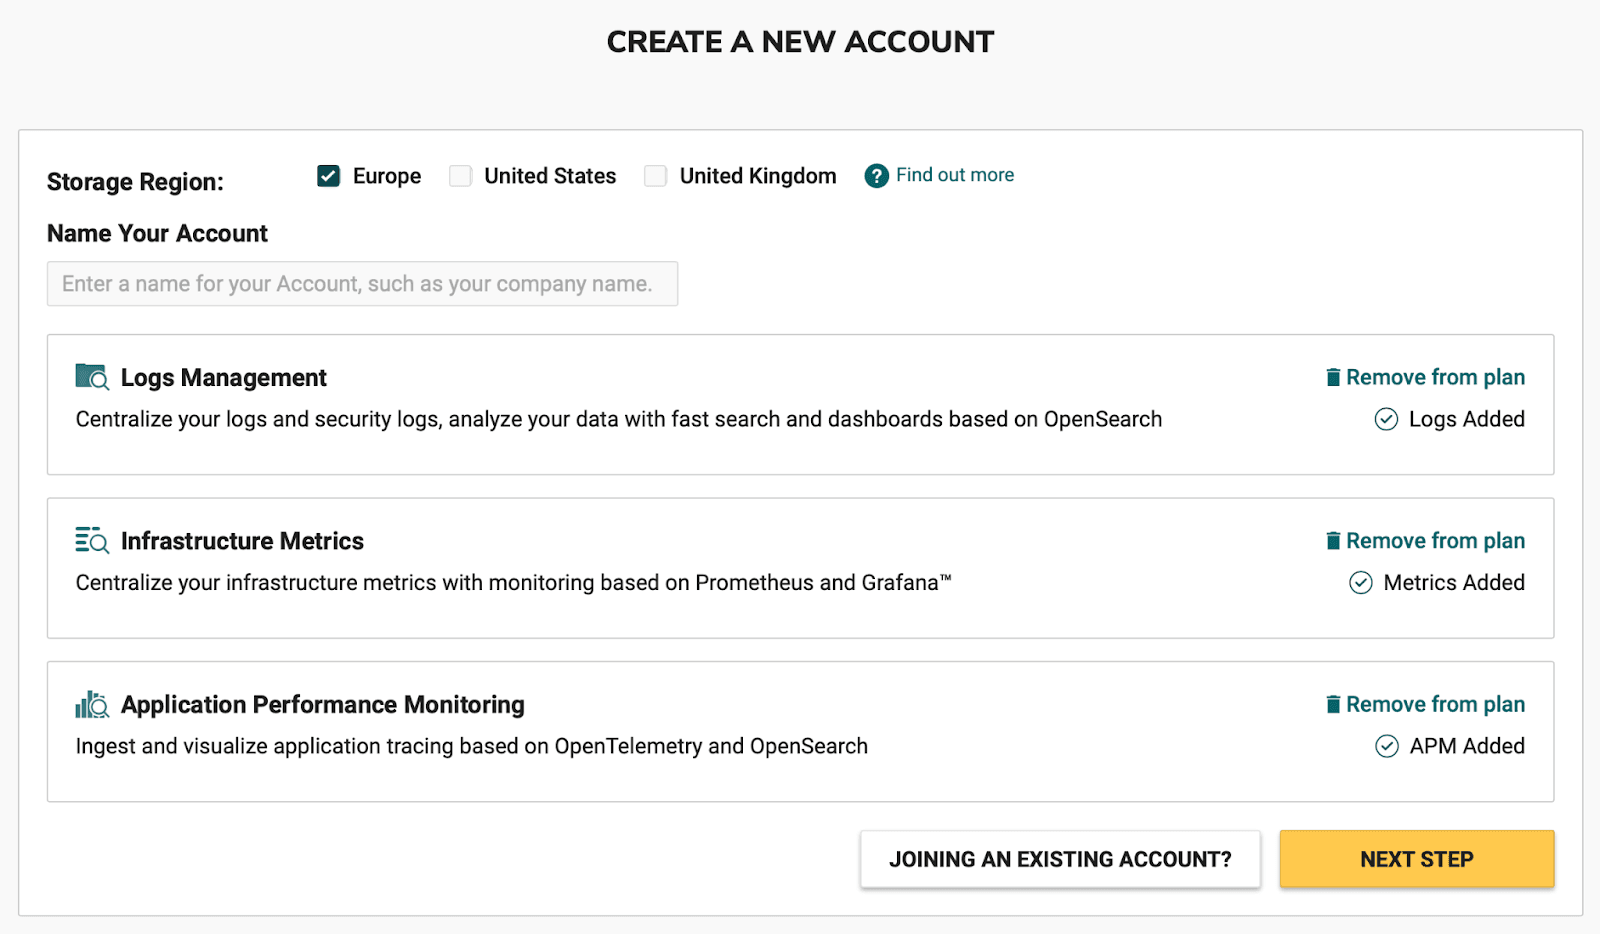Click the NEXT STEP button
Viewport: 1600px width, 934px height.
[x=1416, y=859]
